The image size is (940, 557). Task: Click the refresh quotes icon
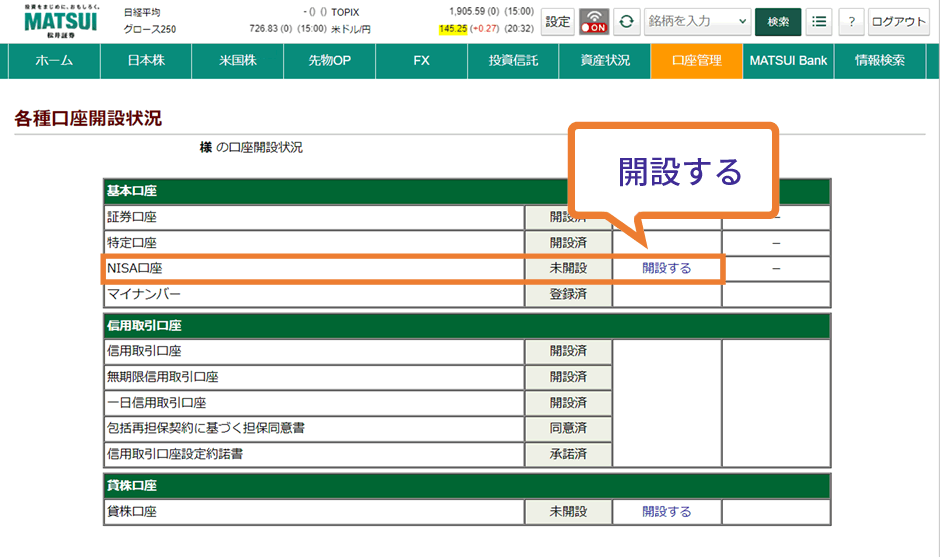tap(627, 21)
